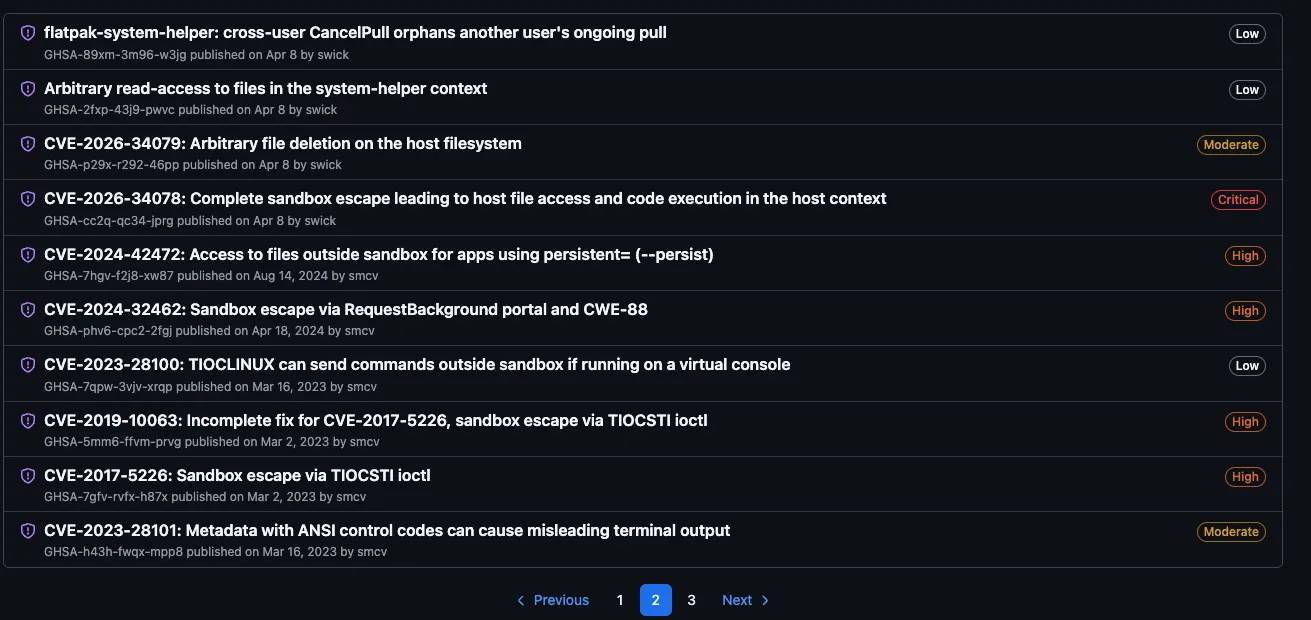Click shield icon beside CVE-2026-34078 advisory

click(x=28, y=199)
